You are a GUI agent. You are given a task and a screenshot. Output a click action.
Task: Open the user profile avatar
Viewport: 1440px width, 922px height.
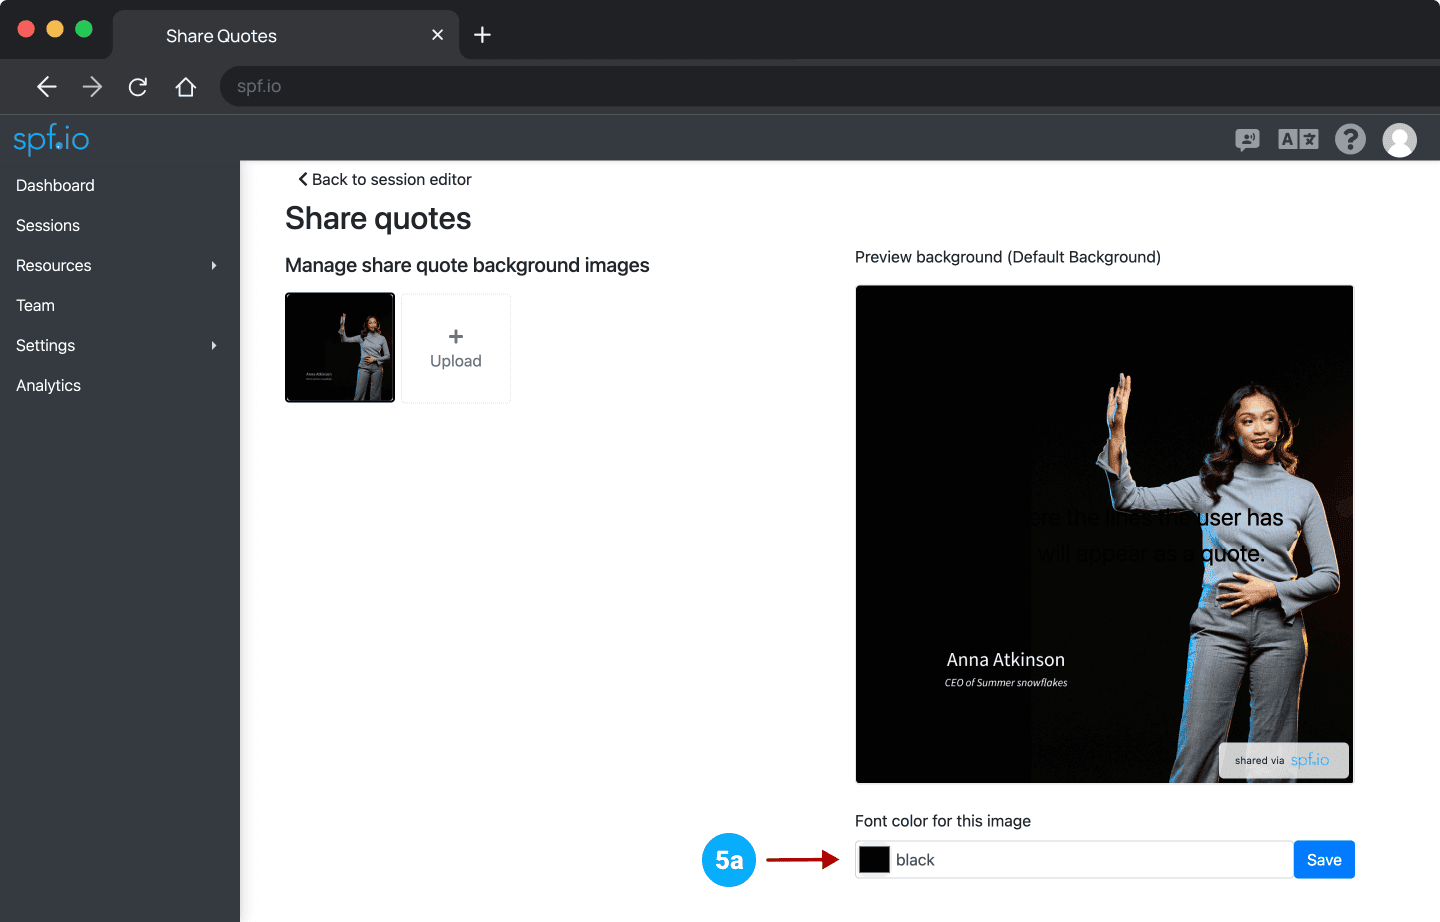[x=1399, y=140]
